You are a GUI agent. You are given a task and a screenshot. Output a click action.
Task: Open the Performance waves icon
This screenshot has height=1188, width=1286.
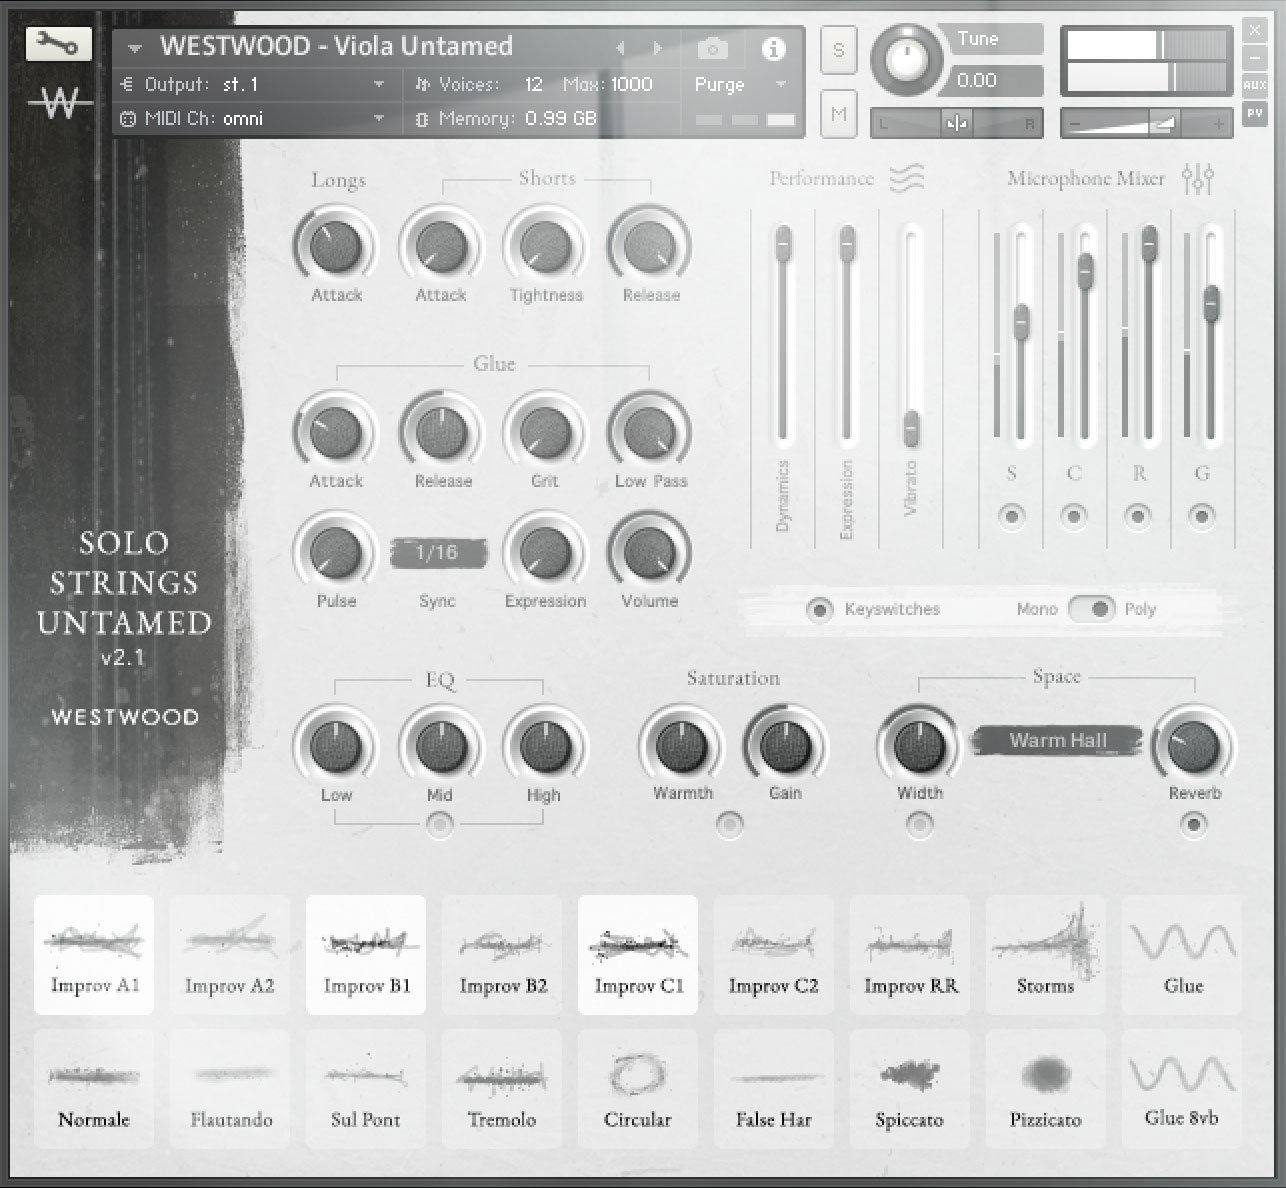click(906, 178)
